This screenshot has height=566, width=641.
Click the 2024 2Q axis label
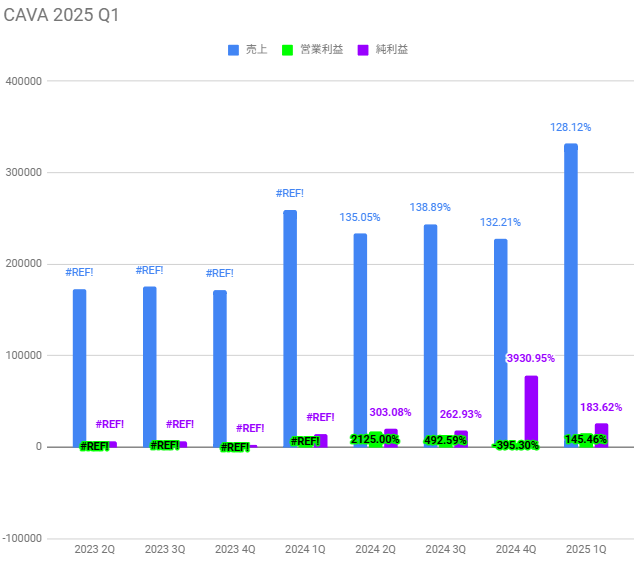(375, 549)
